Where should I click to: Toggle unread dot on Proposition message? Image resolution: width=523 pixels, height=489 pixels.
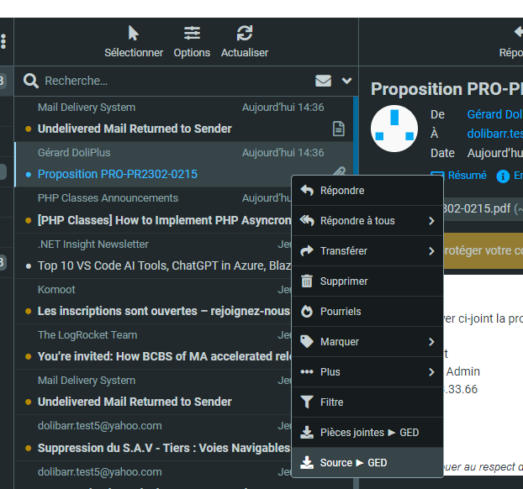tap(28, 174)
